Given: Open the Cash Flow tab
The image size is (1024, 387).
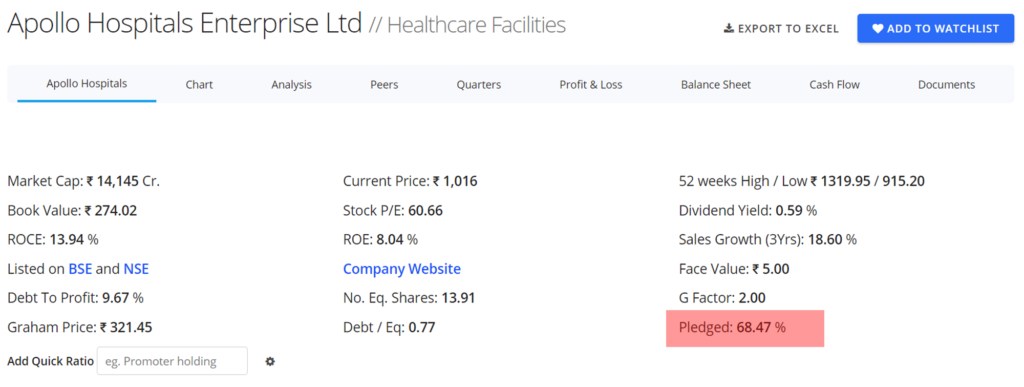Looking at the screenshot, I should click(834, 85).
